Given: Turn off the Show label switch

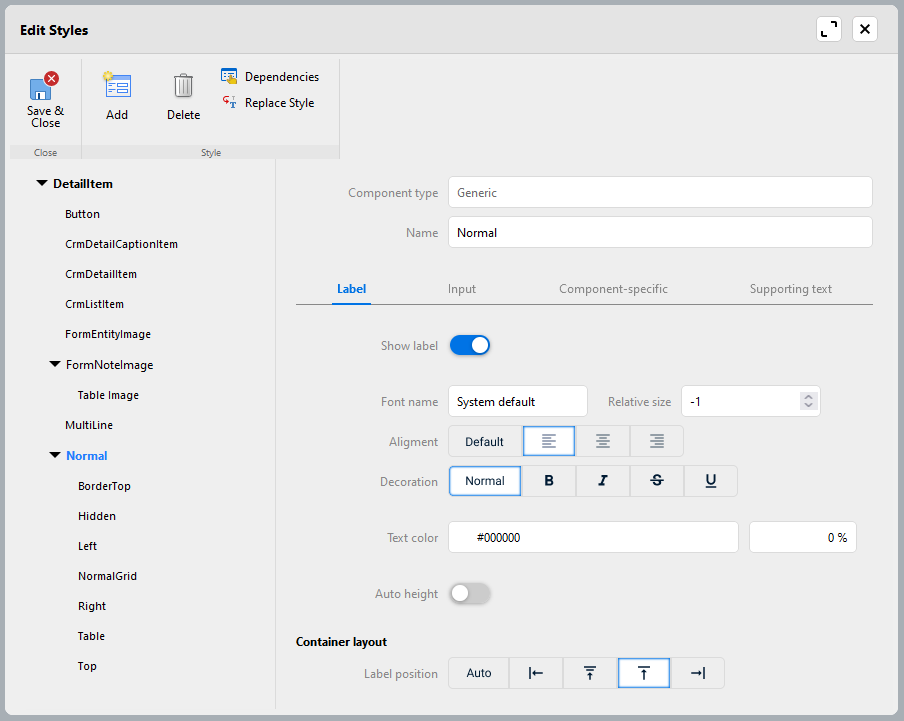Looking at the screenshot, I should pos(470,346).
